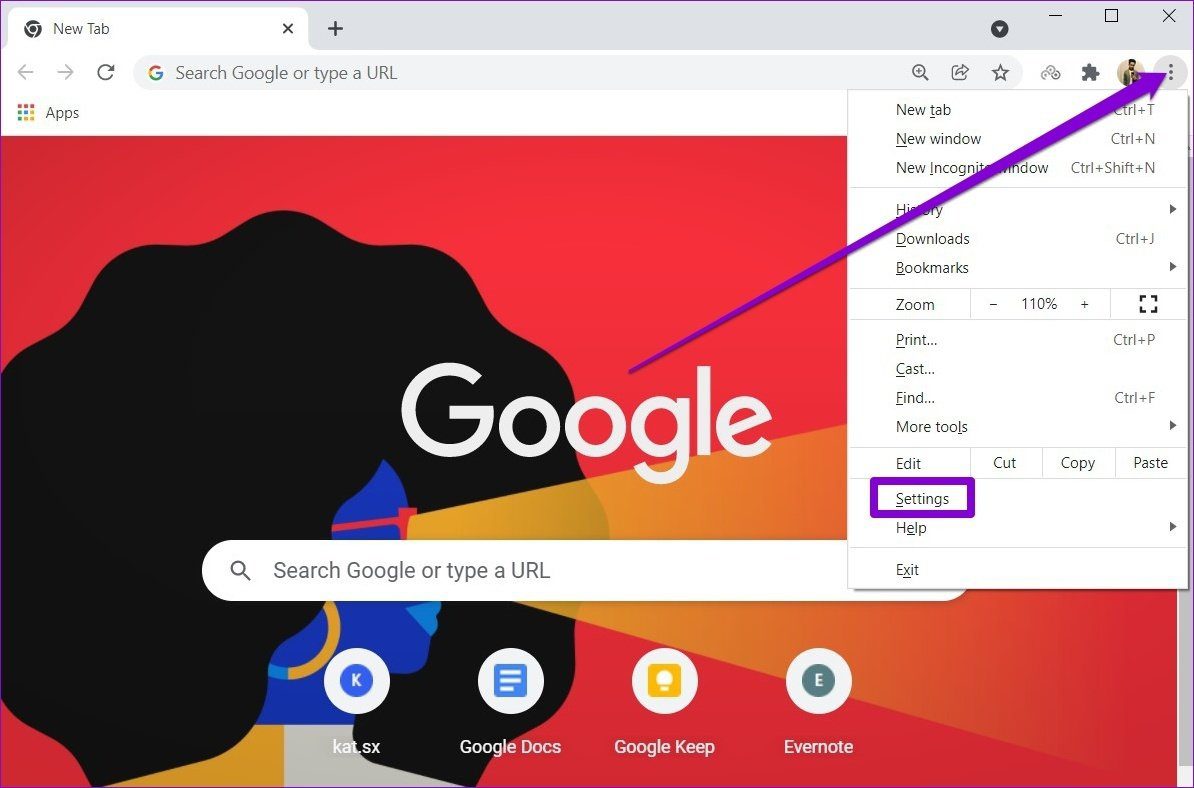Expand the History submenu

point(1018,209)
